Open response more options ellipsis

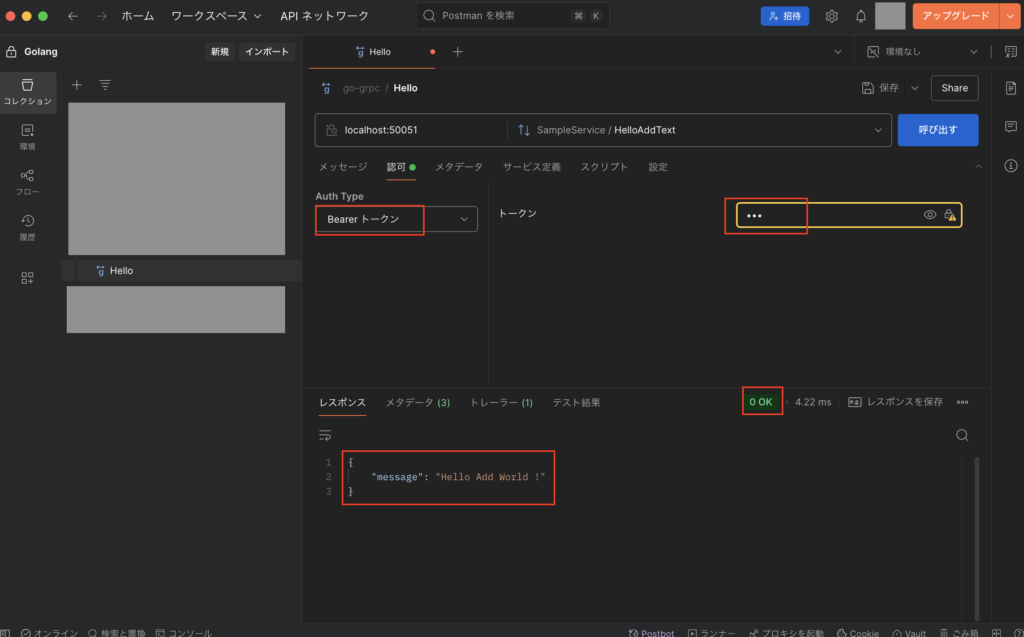[x=963, y=402]
